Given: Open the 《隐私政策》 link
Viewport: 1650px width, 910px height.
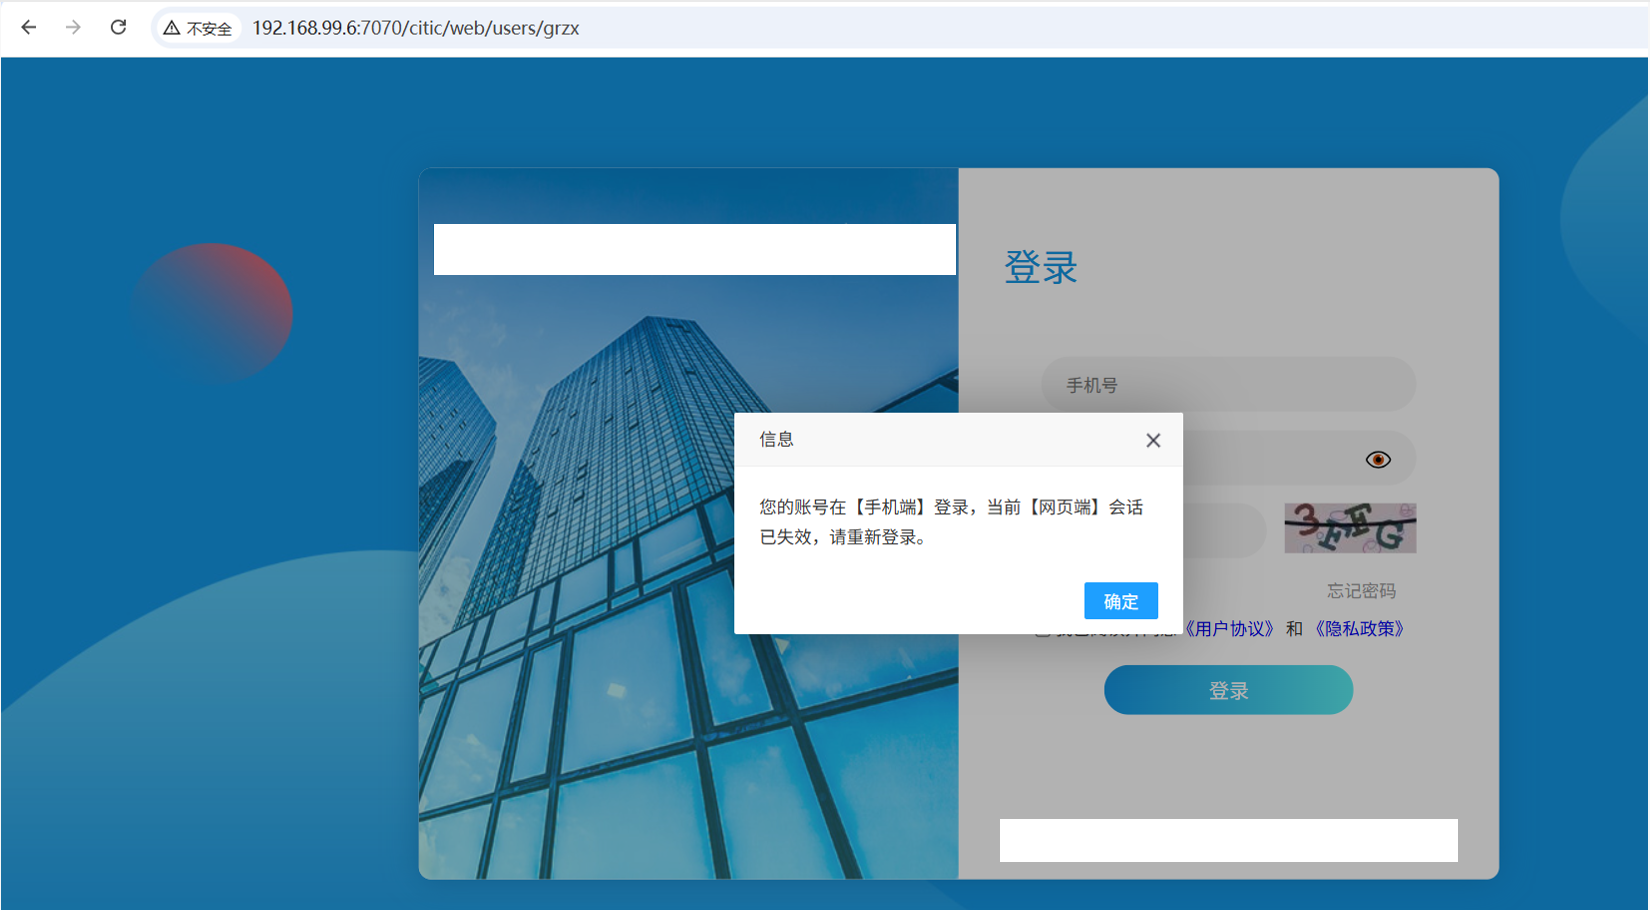Looking at the screenshot, I should [x=1359, y=629].
